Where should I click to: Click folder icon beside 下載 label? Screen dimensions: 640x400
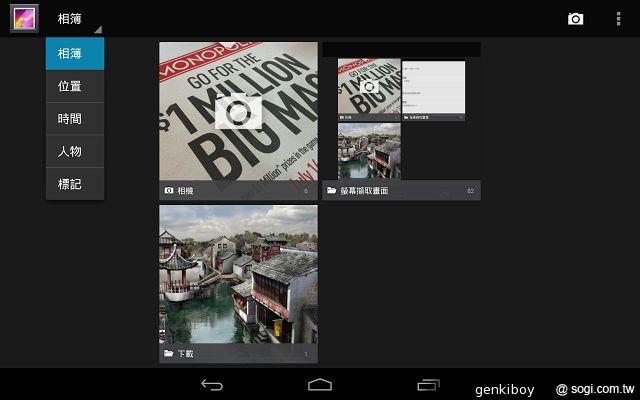[169, 353]
